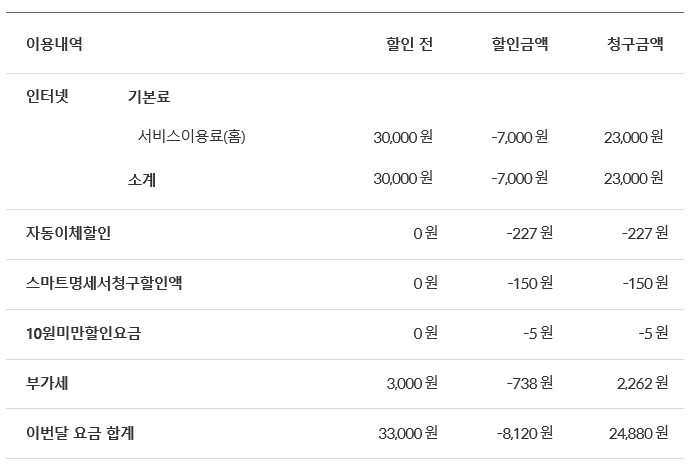Select the 청구금액 column header
This screenshot has width=698, height=466.
click(634, 45)
